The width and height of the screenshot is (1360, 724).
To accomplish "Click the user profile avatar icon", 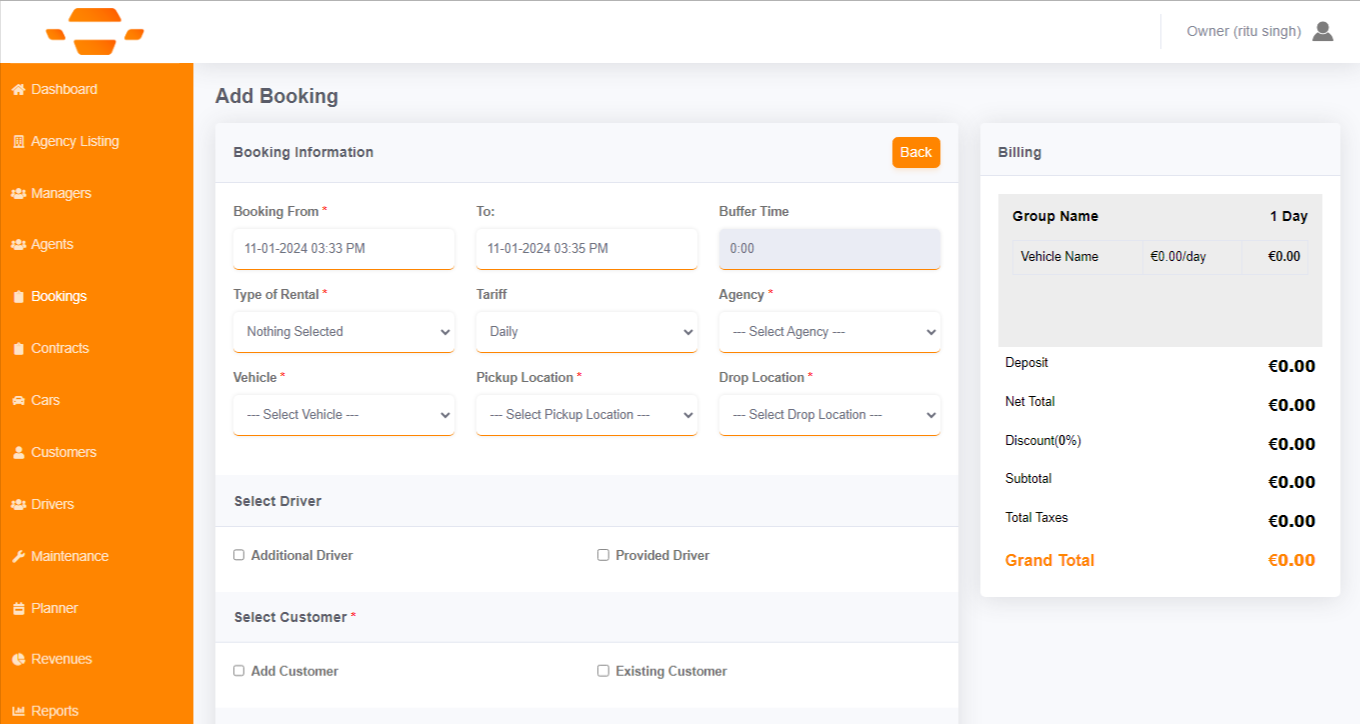I will pos(1322,31).
